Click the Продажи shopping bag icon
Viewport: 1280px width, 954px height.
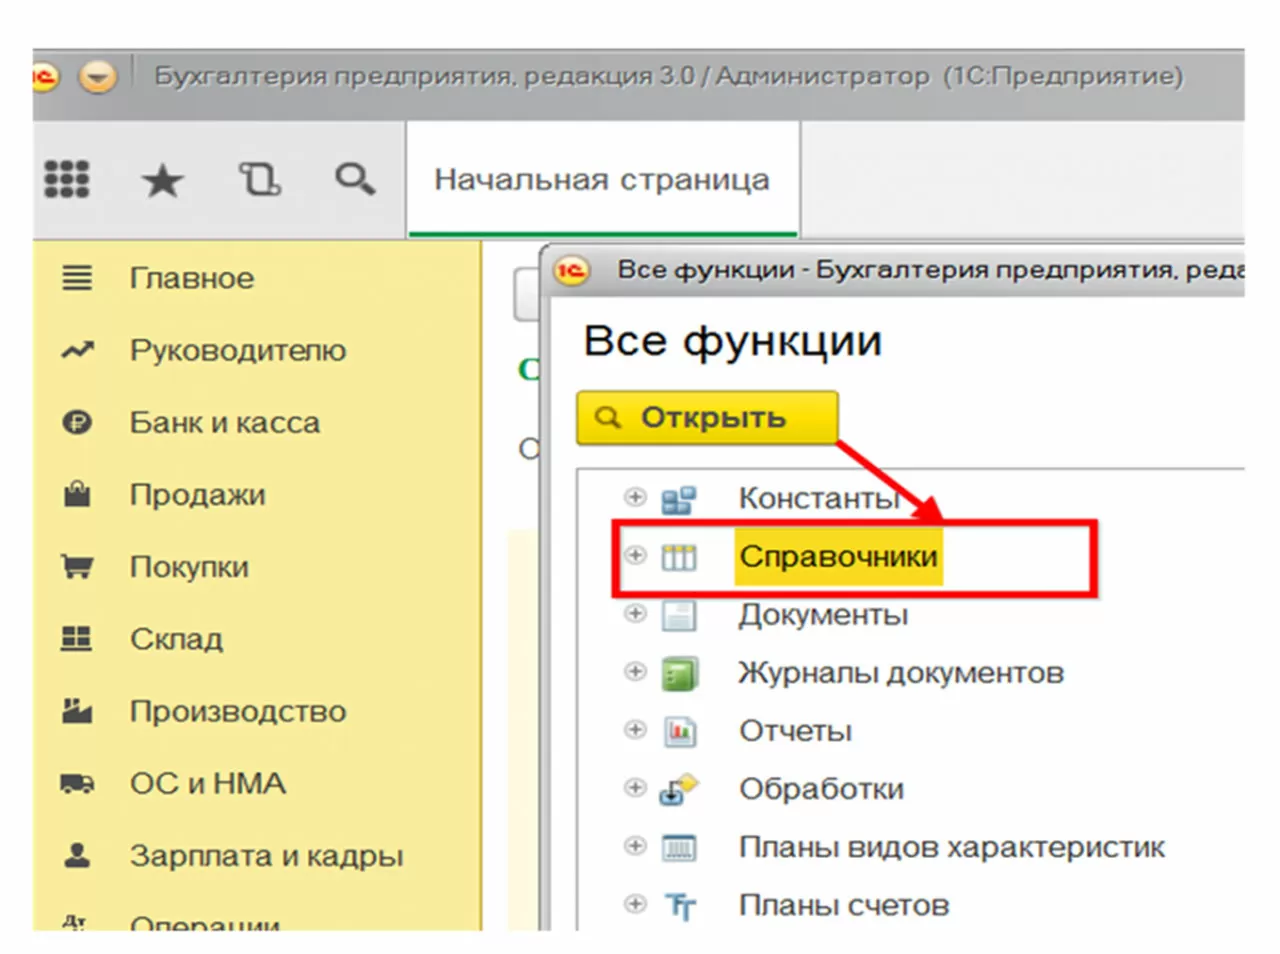tap(77, 494)
